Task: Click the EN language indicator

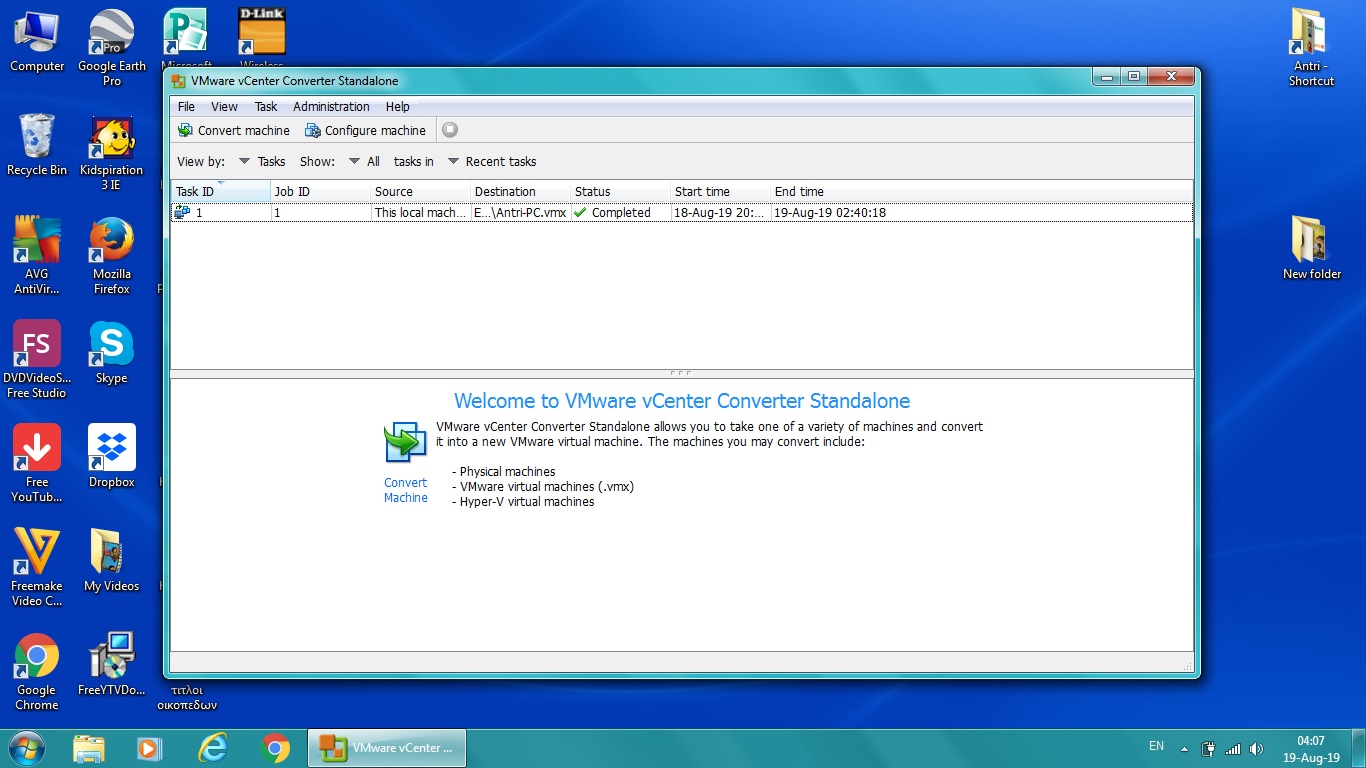Action: click(x=1156, y=746)
